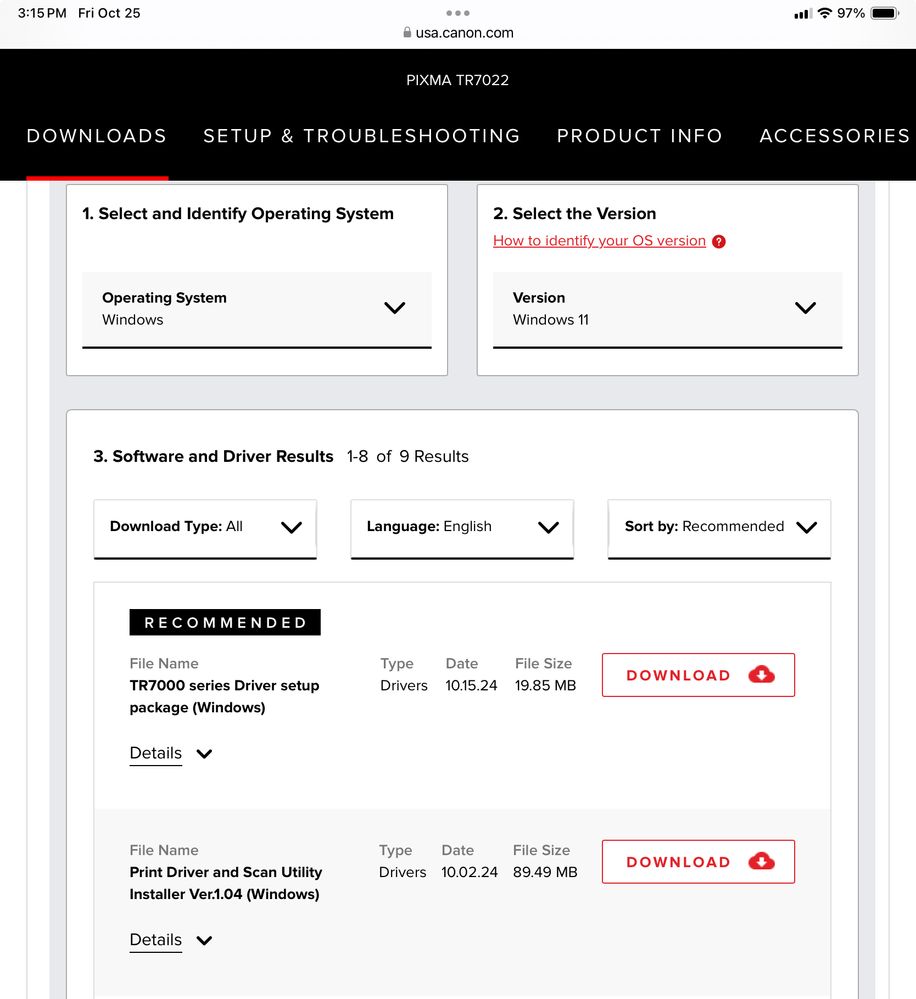Tap the Wi-Fi icon in status bar
This screenshot has width=916, height=999.
click(825, 13)
